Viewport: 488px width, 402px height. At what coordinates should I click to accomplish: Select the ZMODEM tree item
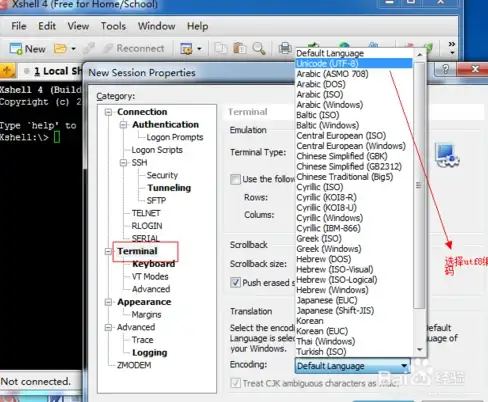point(134,365)
